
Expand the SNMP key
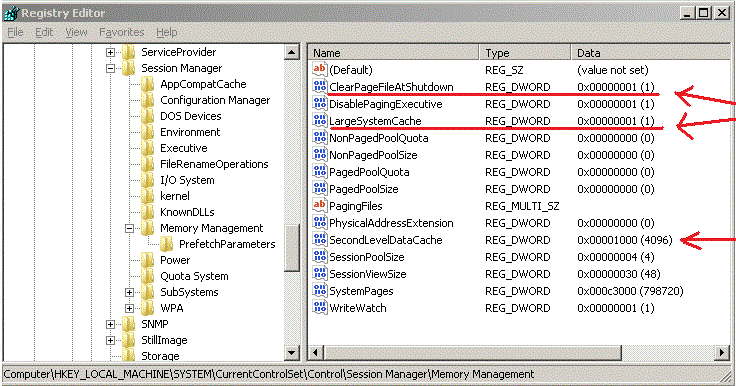(x=110, y=324)
